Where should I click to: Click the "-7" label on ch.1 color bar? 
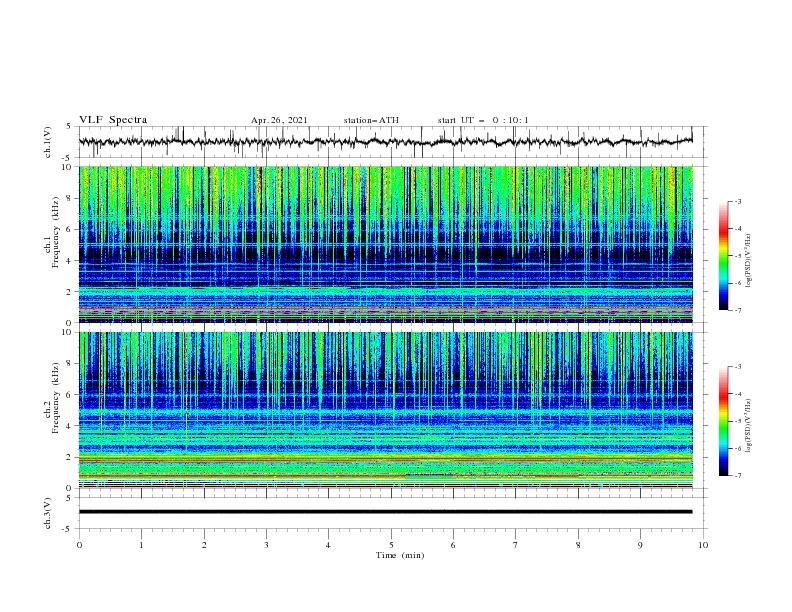[737, 310]
